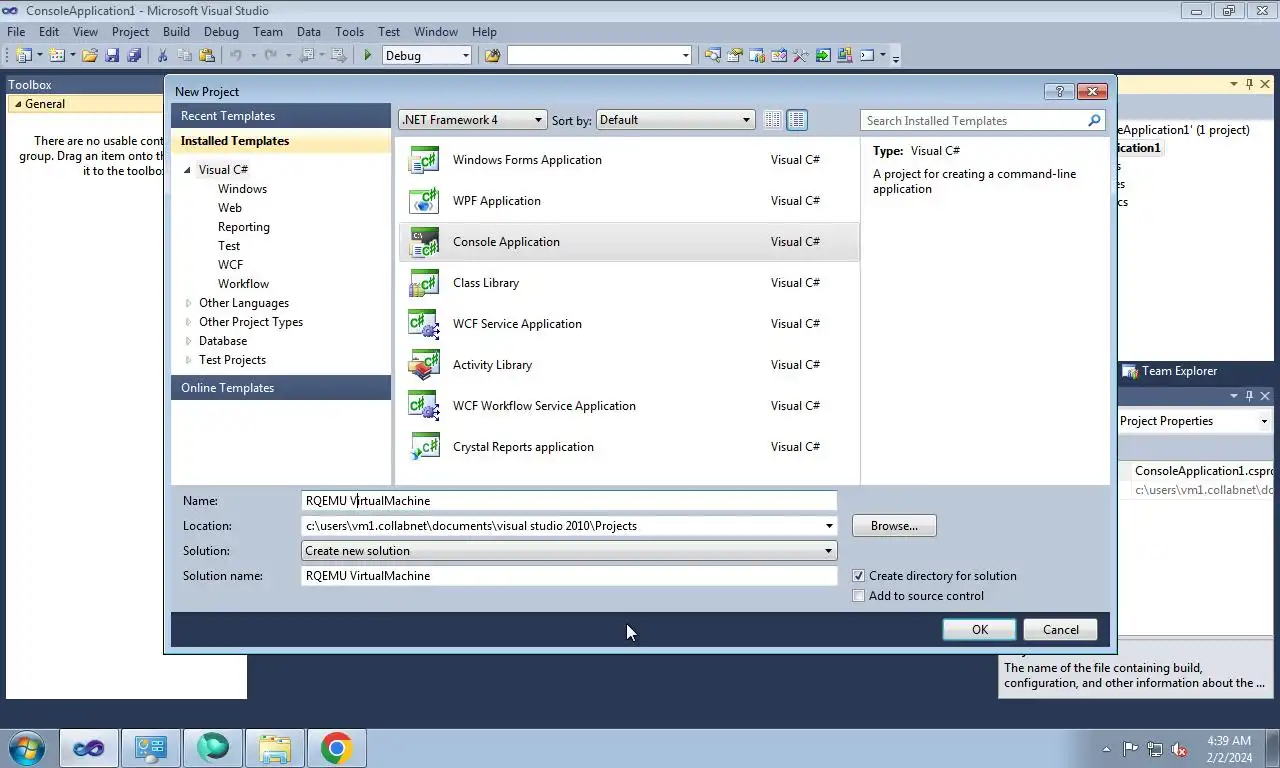This screenshot has height=768, width=1280.
Task: Expand the Other Project Types node
Action: point(188,322)
